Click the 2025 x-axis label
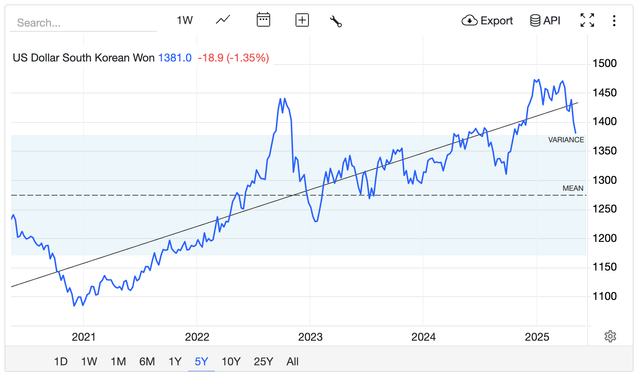The width and height of the screenshot is (640, 382). [x=537, y=337]
